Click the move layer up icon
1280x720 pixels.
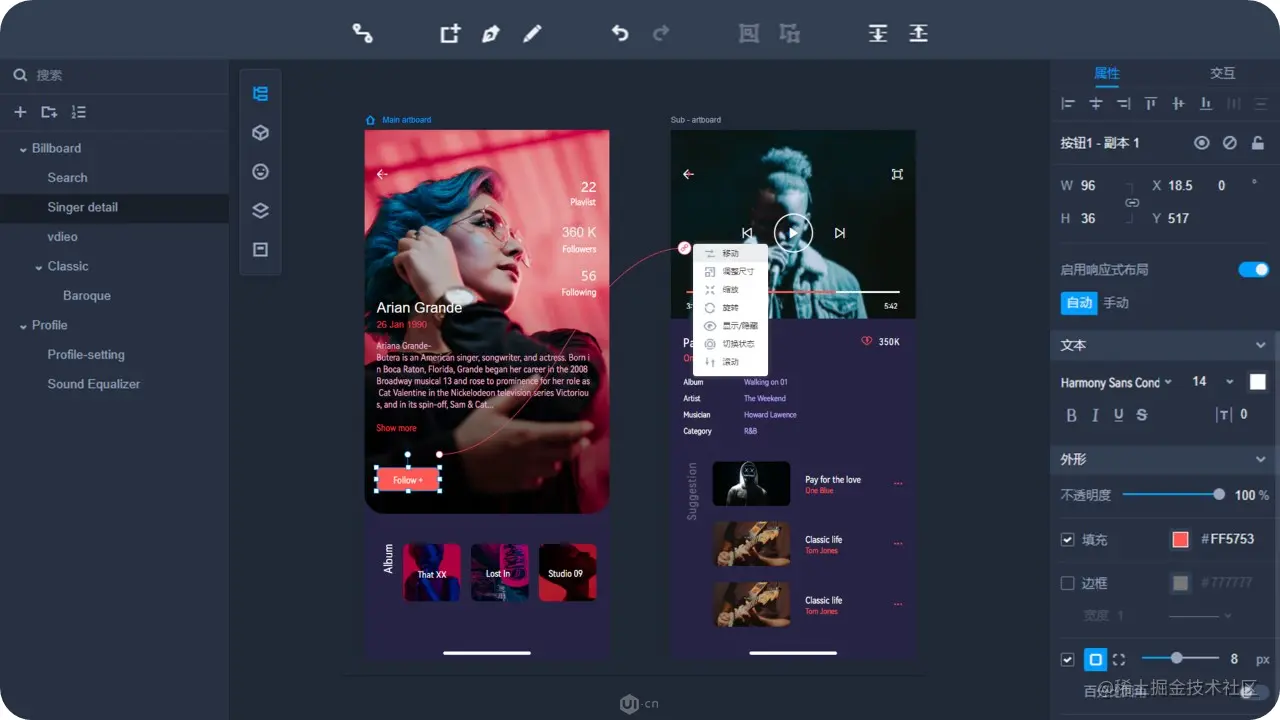click(x=918, y=33)
